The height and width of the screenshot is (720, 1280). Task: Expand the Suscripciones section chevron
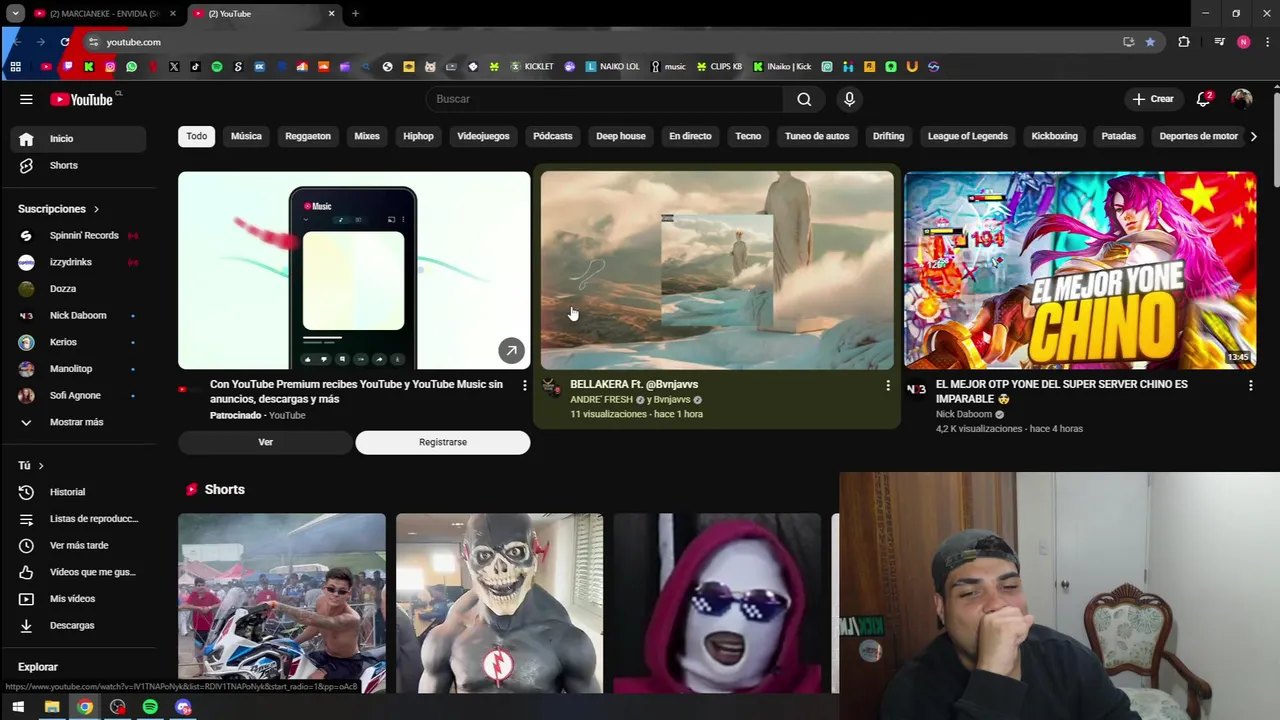coord(96,209)
